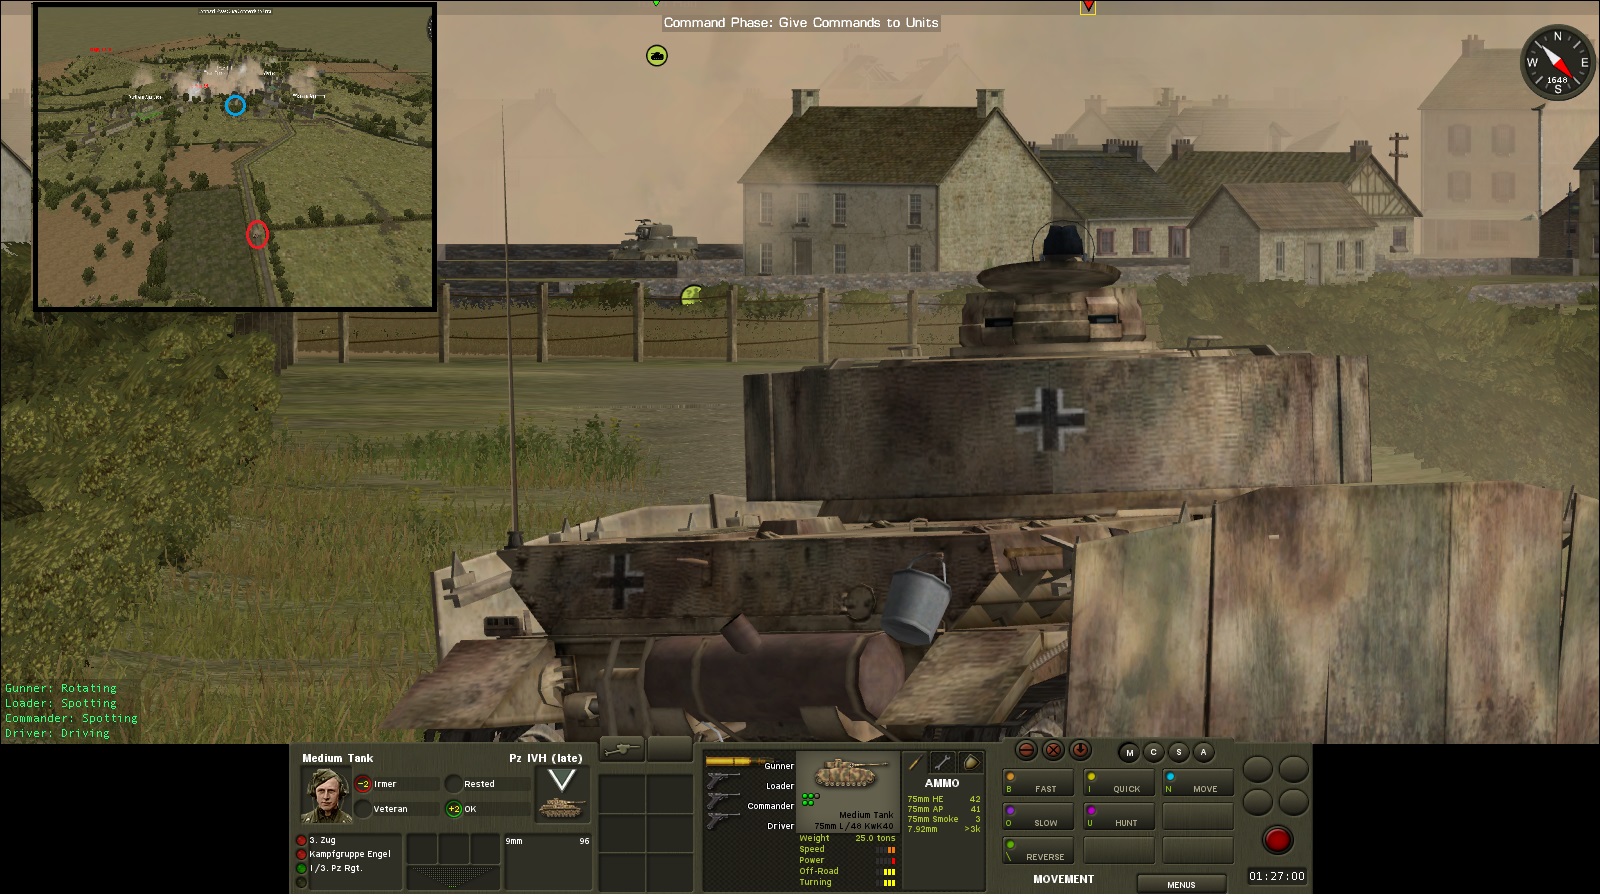This screenshot has width=1600, height=896.
Task: Open the shield armor defenses tab
Action: [x=970, y=763]
